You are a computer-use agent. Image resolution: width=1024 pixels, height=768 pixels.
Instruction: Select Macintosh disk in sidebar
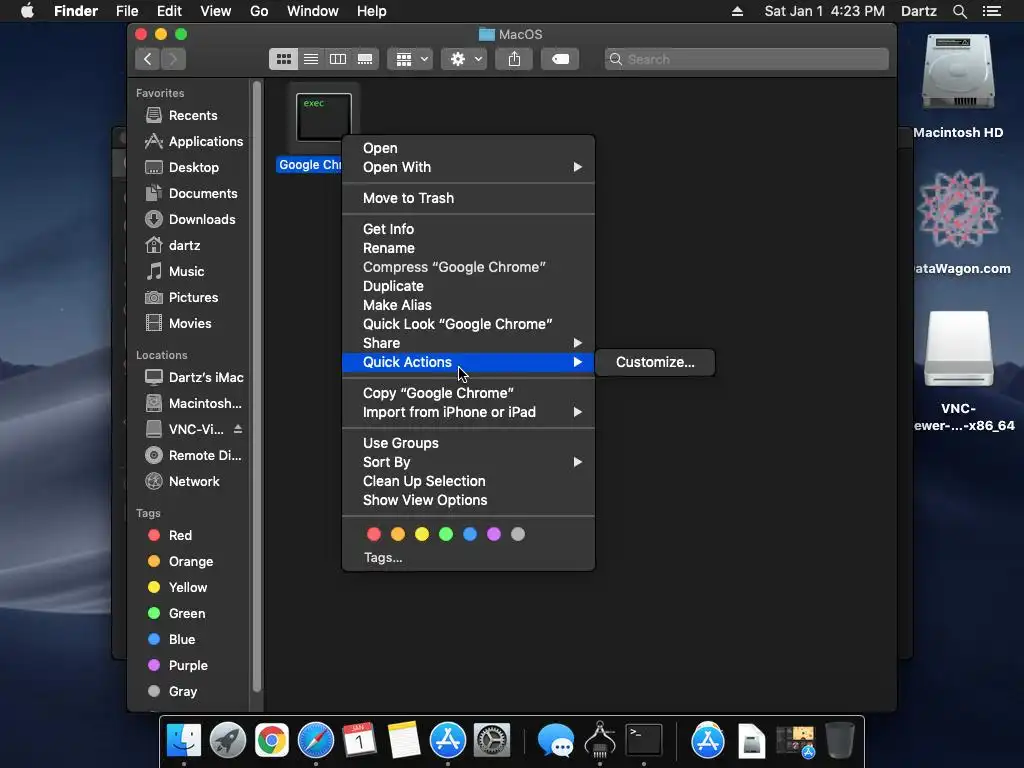click(193, 404)
